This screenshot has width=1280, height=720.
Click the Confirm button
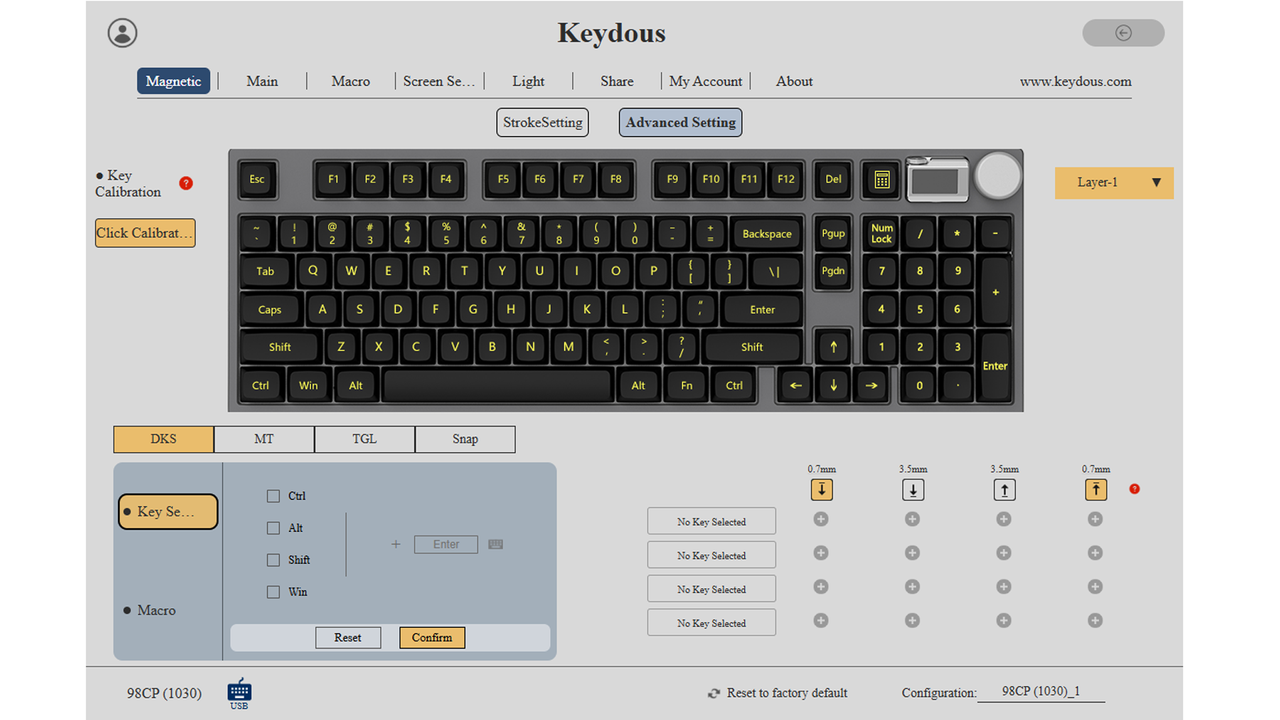432,637
